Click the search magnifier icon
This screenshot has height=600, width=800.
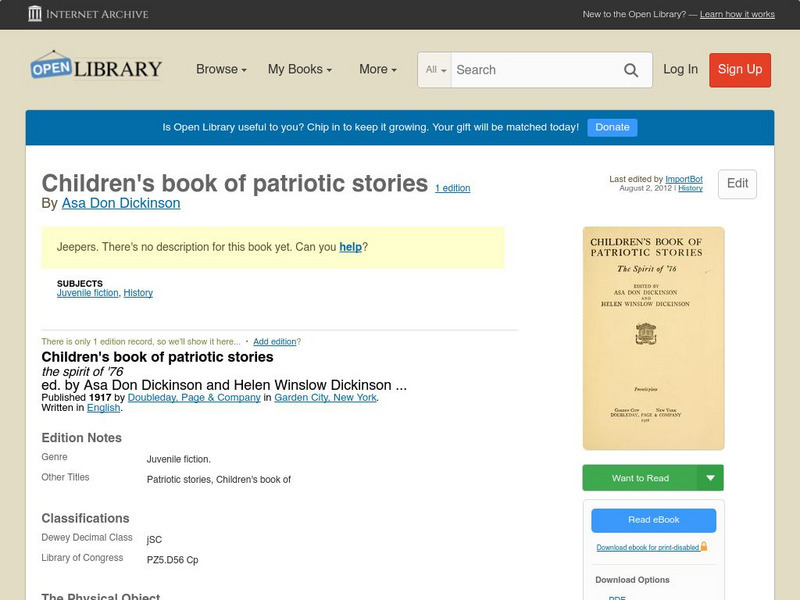coord(630,70)
